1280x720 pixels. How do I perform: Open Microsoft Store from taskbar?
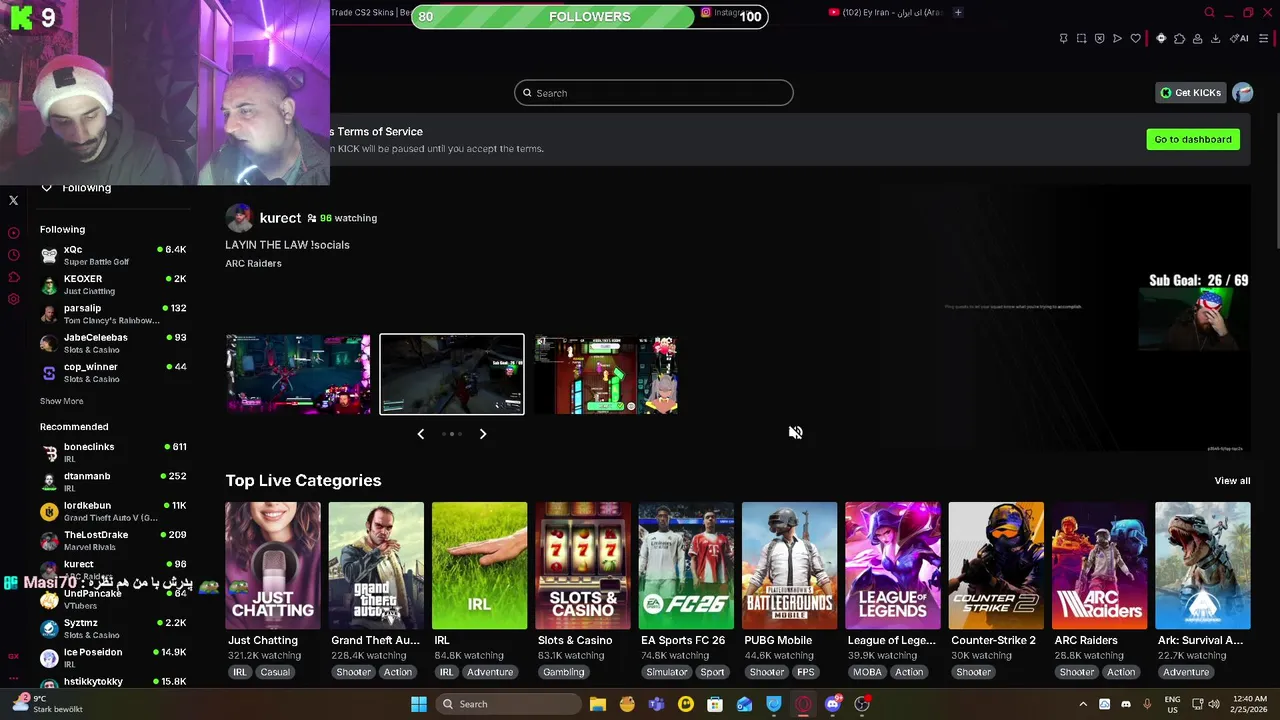(x=715, y=704)
